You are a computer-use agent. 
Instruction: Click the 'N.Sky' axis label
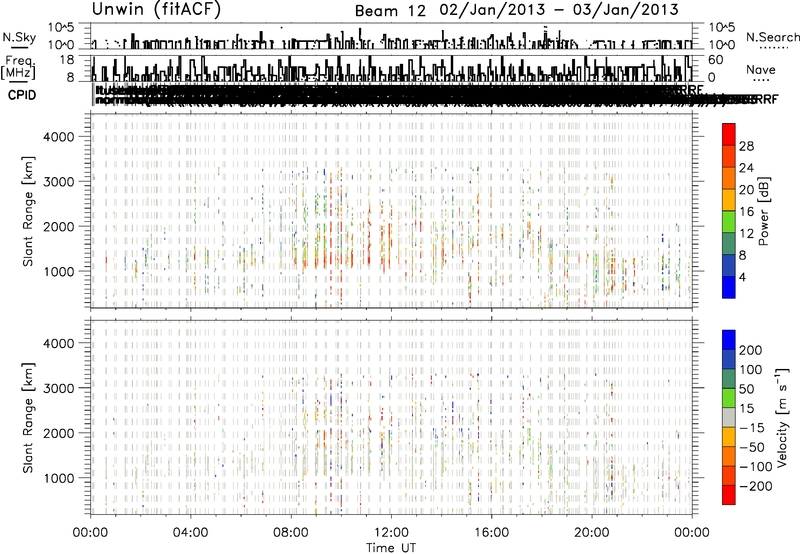click(19, 37)
